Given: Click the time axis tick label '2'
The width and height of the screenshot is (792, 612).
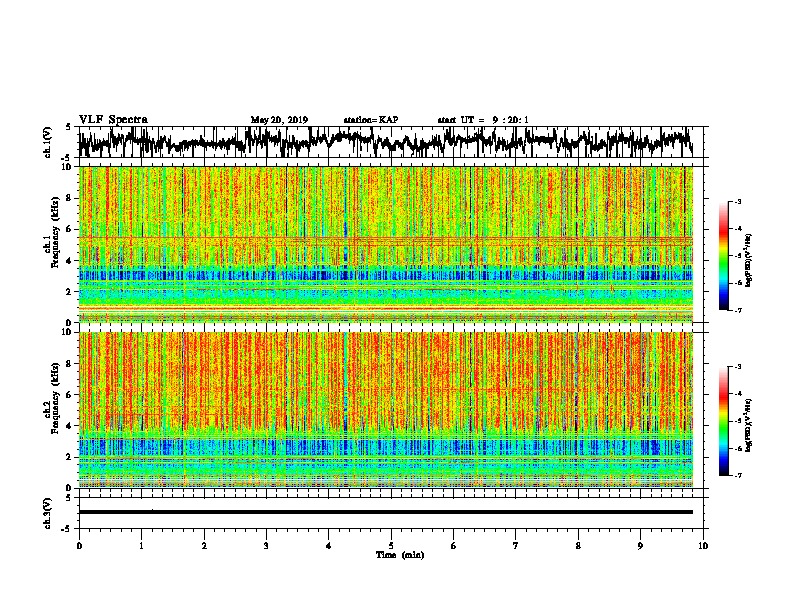Looking at the screenshot, I should [204, 546].
